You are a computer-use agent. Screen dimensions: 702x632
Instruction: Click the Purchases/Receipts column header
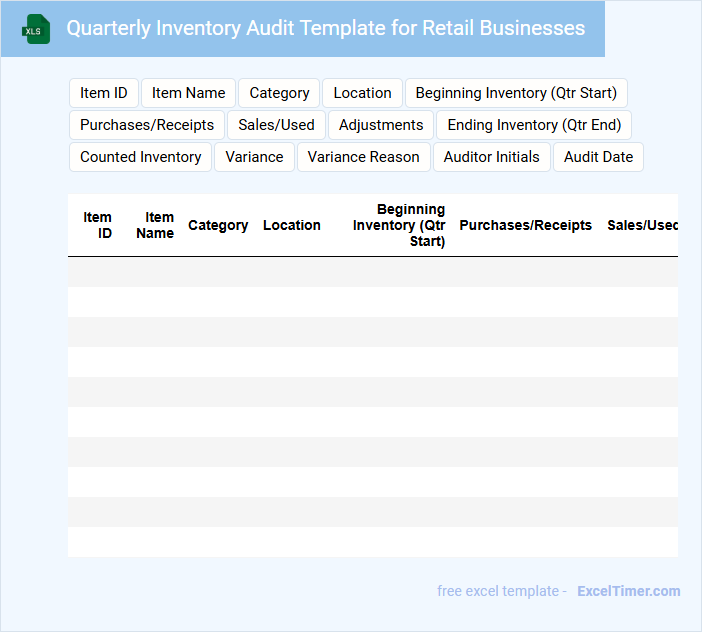[525, 225]
